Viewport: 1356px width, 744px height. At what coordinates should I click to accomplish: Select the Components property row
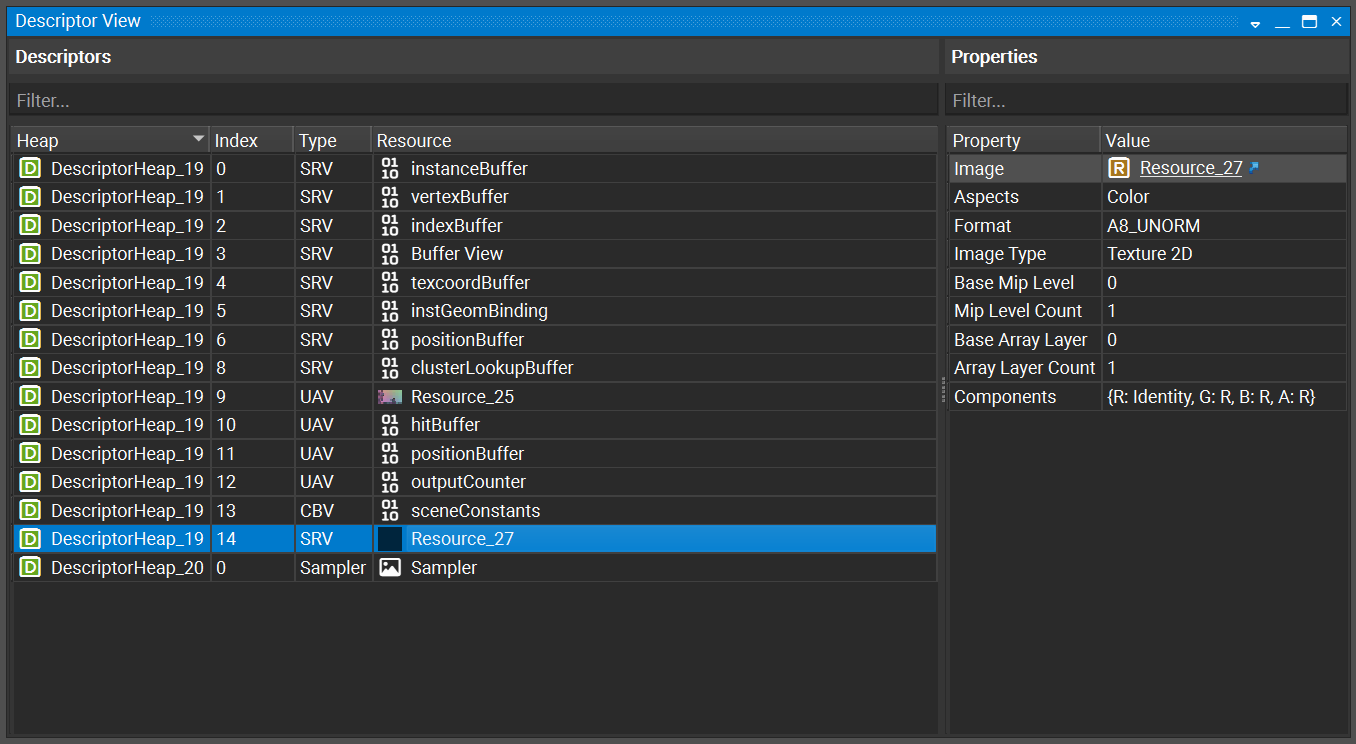1146,397
